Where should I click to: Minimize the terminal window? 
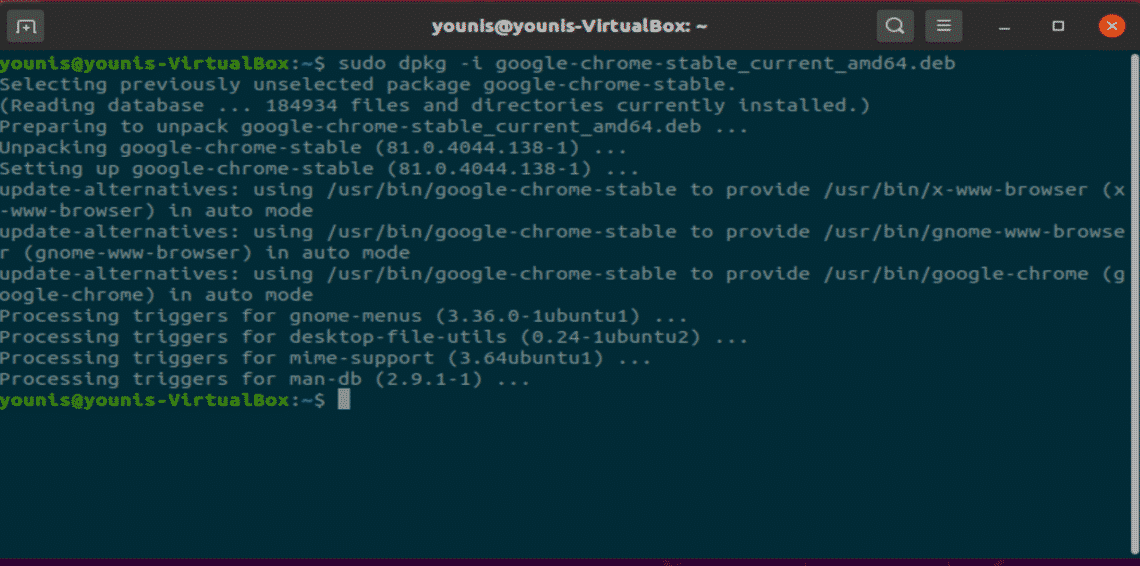[x=1010, y=25]
